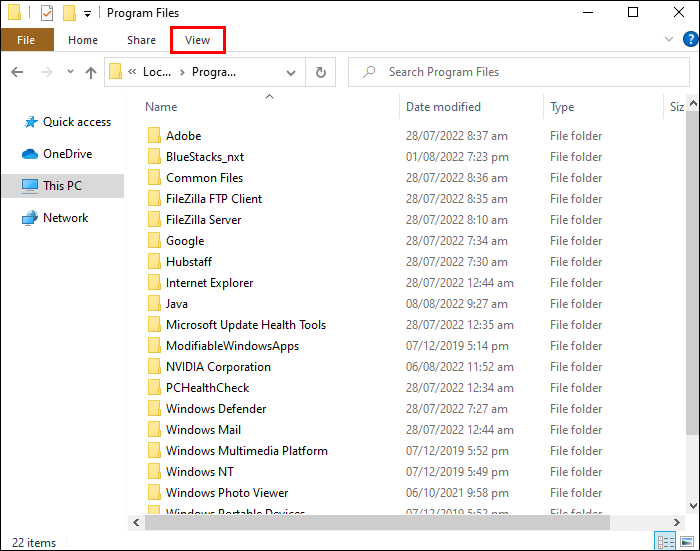Select the Windows Photo Viewer folder name
Image resolution: width=700 pixels, height=551 pixels.
tap(227, 493)
